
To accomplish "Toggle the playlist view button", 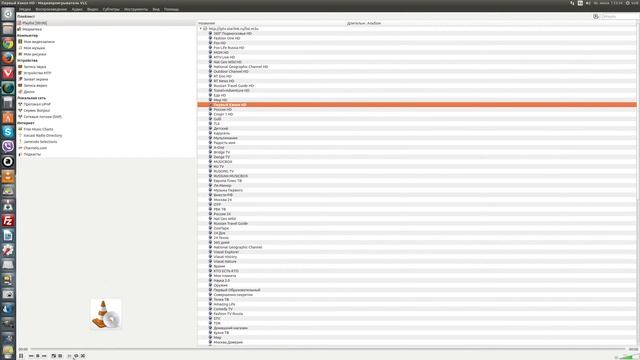I will point(69,356).
